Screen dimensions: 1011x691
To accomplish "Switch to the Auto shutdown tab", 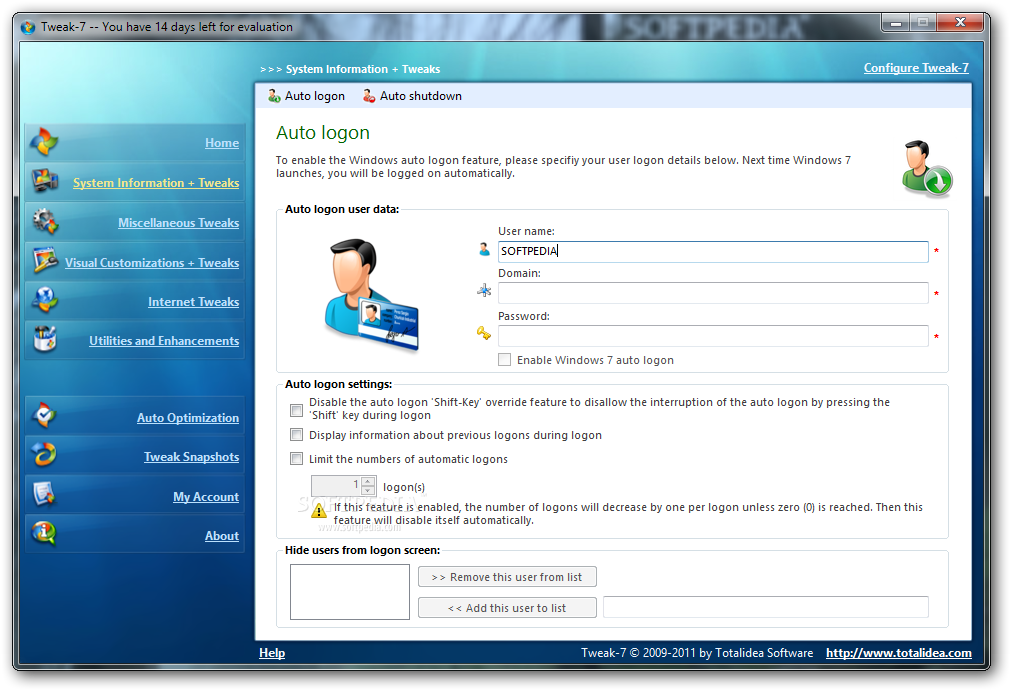I will (x=412, y=96).
